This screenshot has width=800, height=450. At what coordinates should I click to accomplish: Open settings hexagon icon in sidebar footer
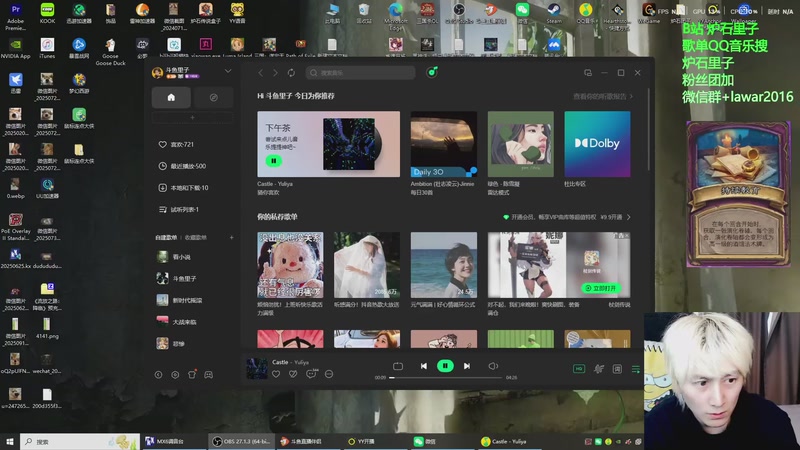click(175, 375)
